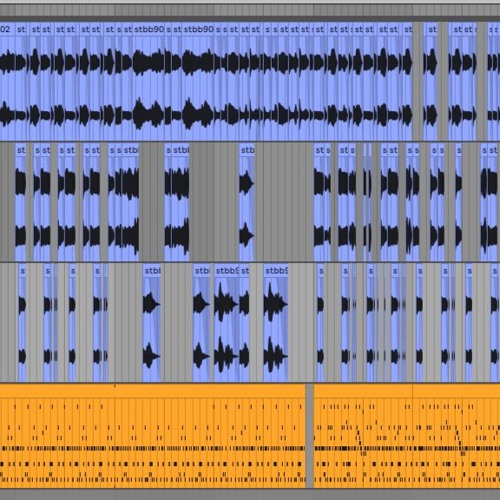
Task: Select the second "stbl" clip in the second track
Action: coord(181,202)
